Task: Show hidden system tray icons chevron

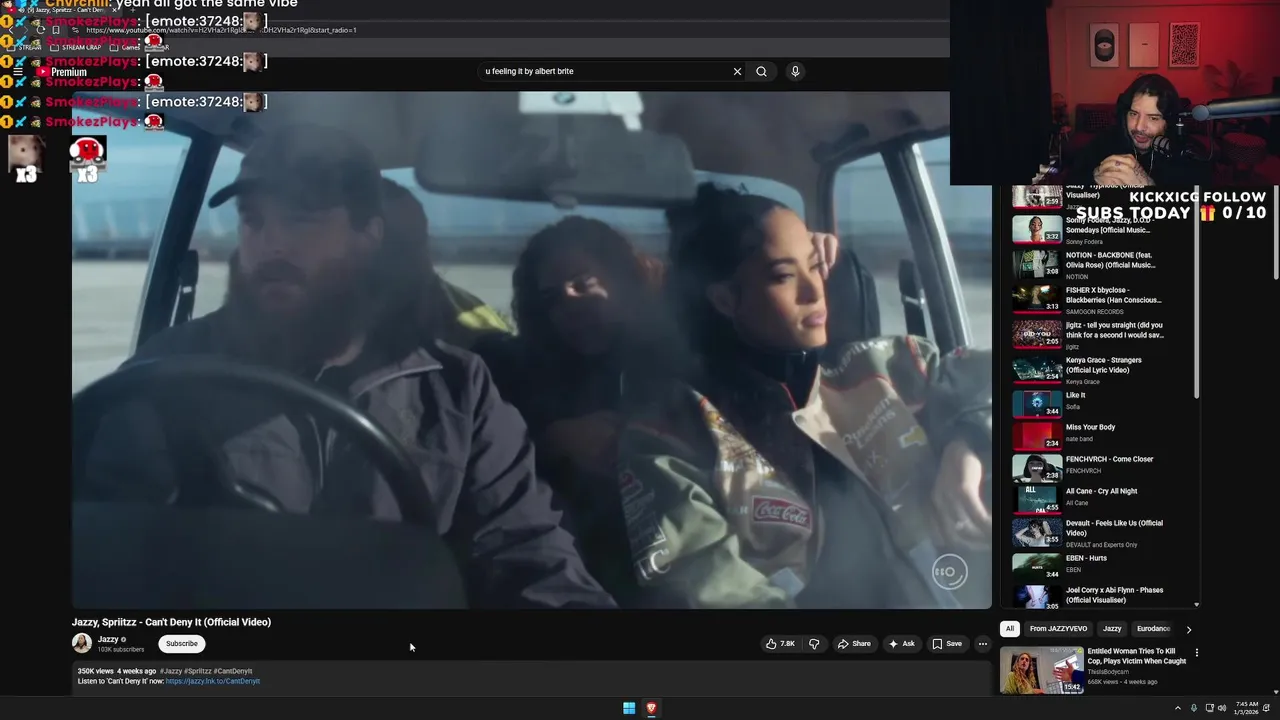Action: click(1177, 708)
